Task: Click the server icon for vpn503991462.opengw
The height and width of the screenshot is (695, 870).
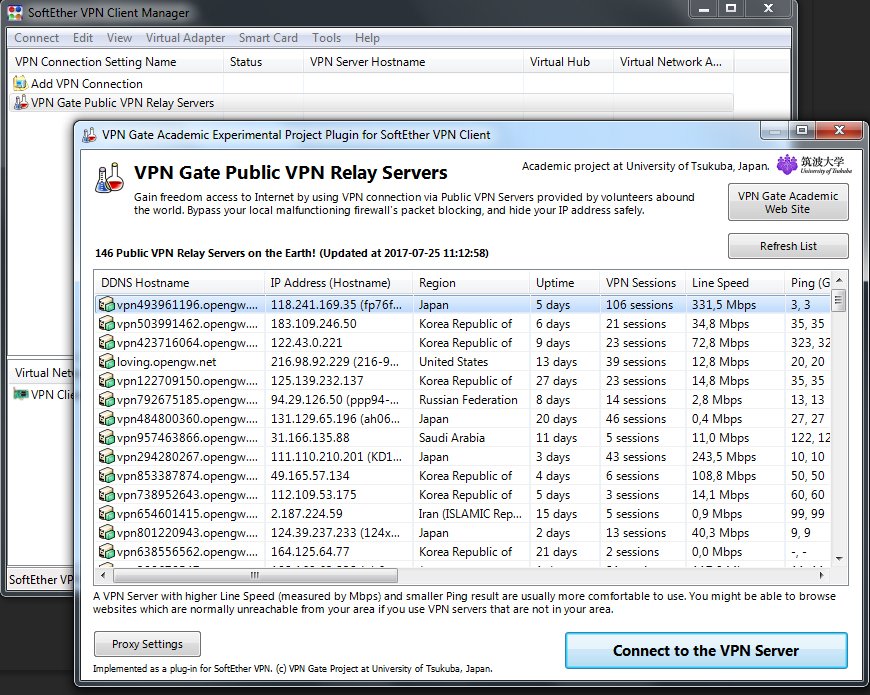Action: coord(106,323)
